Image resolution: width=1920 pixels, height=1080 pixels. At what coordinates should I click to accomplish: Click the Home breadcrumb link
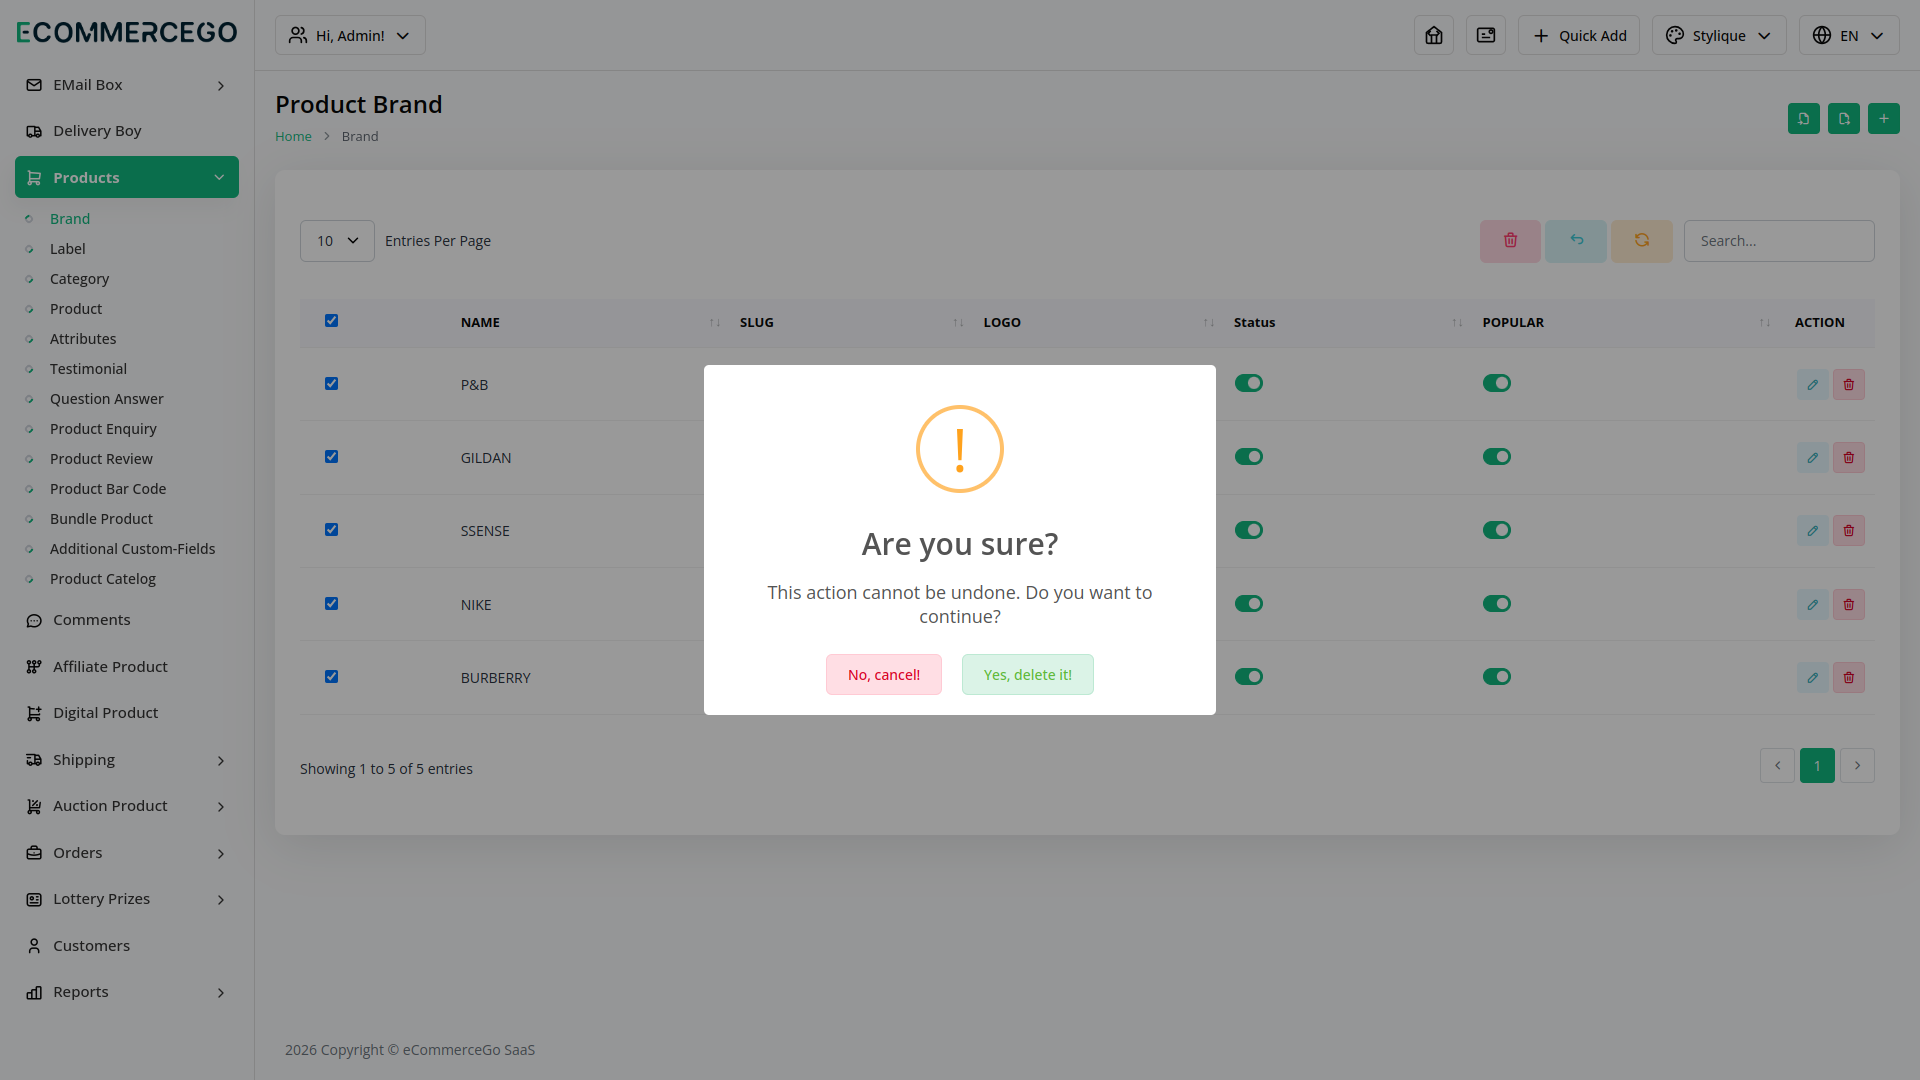pos(293,137)
